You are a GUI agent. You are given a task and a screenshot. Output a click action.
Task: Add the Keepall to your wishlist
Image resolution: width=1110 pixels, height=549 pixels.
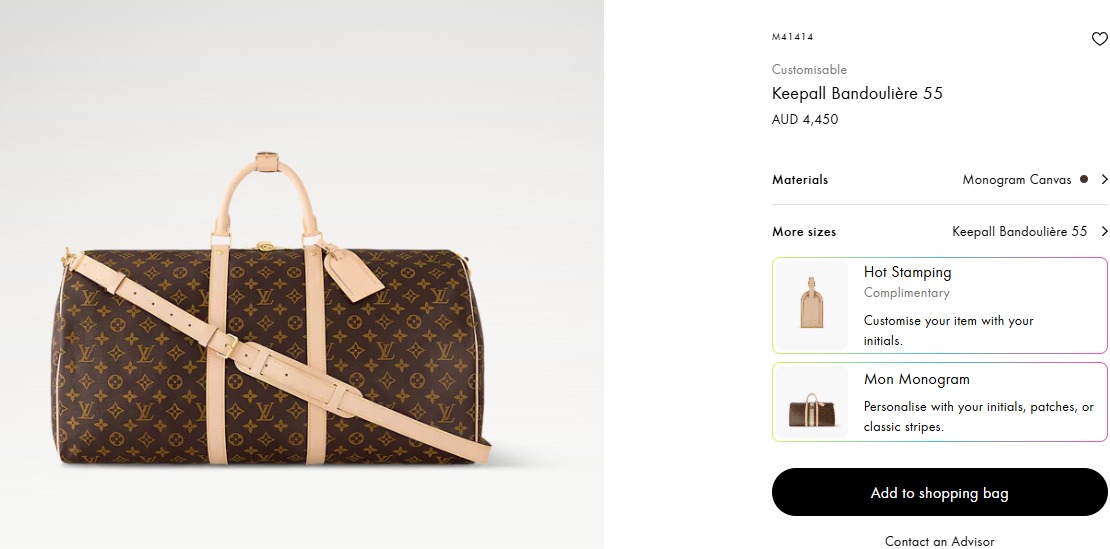click(1099, 40)
